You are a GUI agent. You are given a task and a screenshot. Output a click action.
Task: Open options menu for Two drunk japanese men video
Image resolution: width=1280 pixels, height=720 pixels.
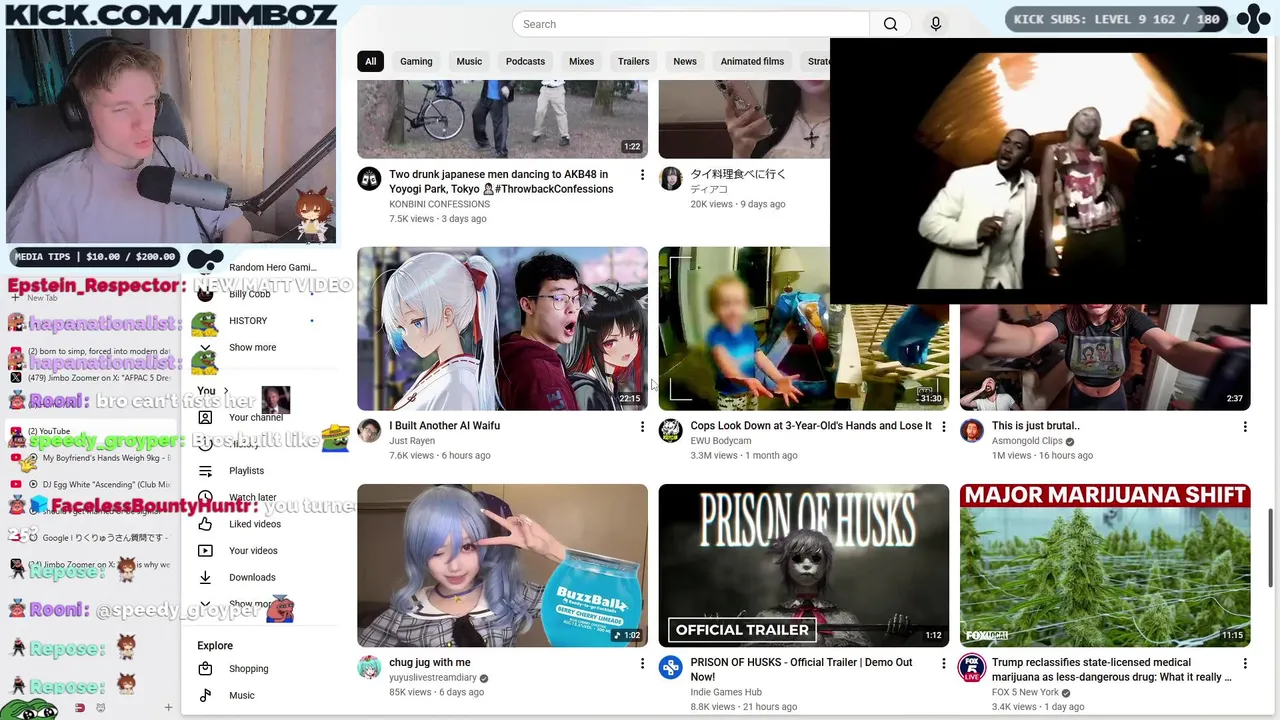coord(642,175)
